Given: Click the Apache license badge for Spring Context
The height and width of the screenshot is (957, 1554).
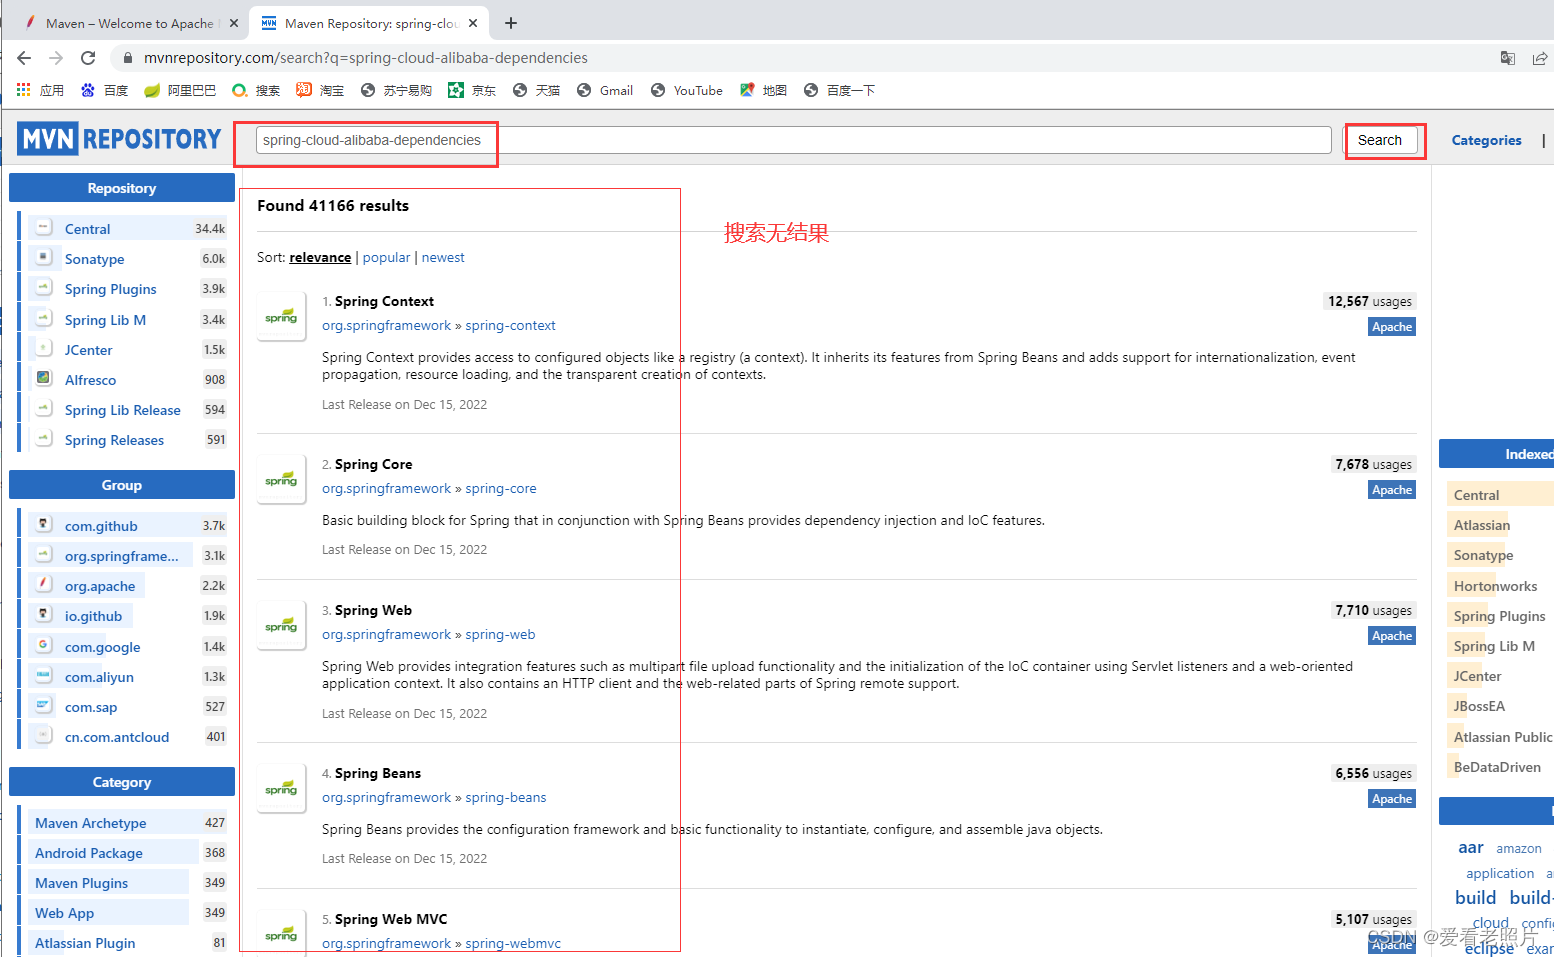Looking at the screenshot, I should point(1392,327).
